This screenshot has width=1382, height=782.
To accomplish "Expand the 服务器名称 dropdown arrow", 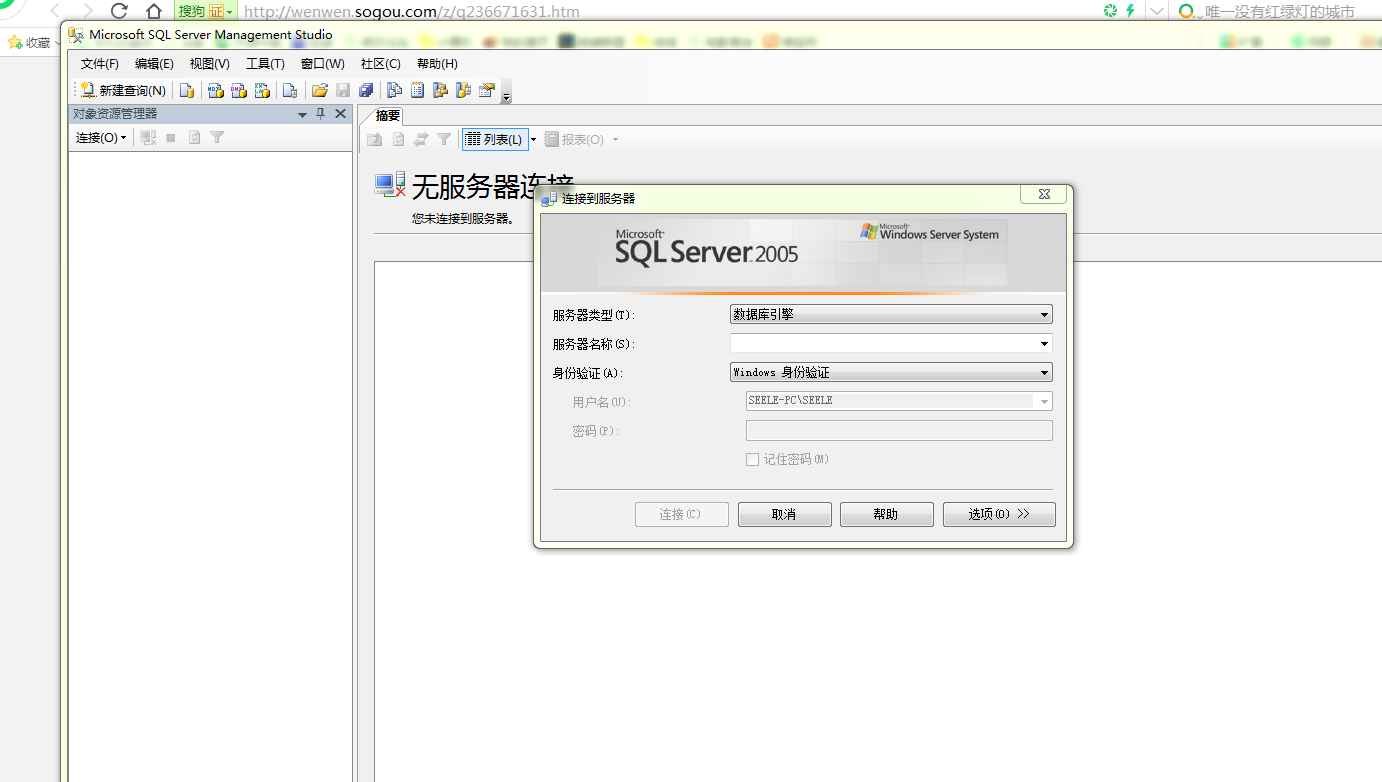I will (x=1045, y=343).
